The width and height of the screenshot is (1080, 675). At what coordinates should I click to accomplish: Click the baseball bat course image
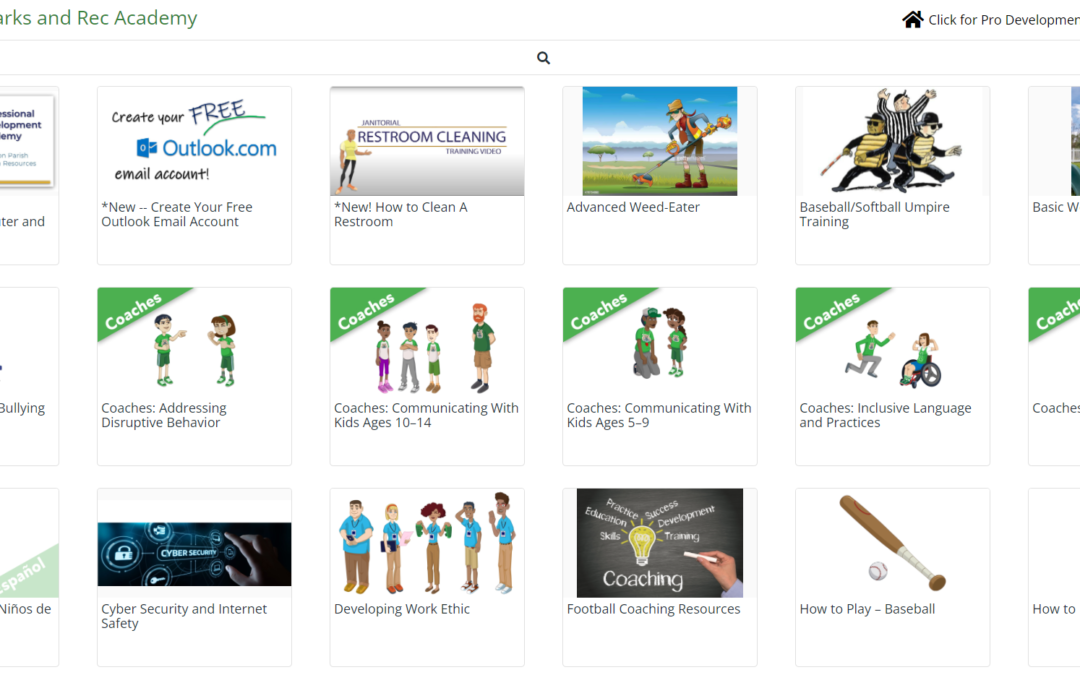tap(892, 543)
